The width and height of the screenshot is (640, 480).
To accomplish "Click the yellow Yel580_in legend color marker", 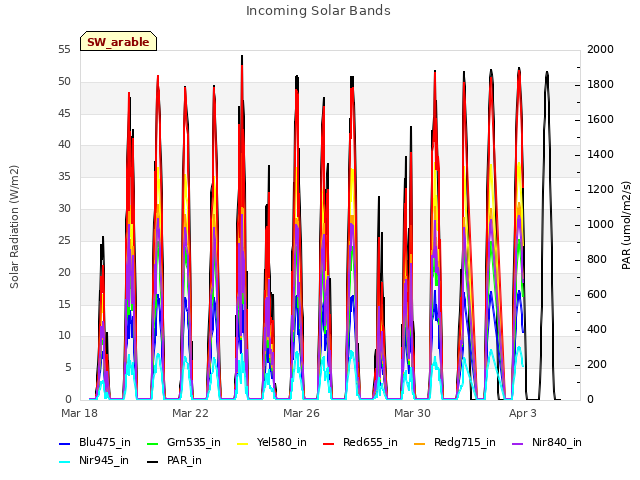I will click(x=242, y=444).
